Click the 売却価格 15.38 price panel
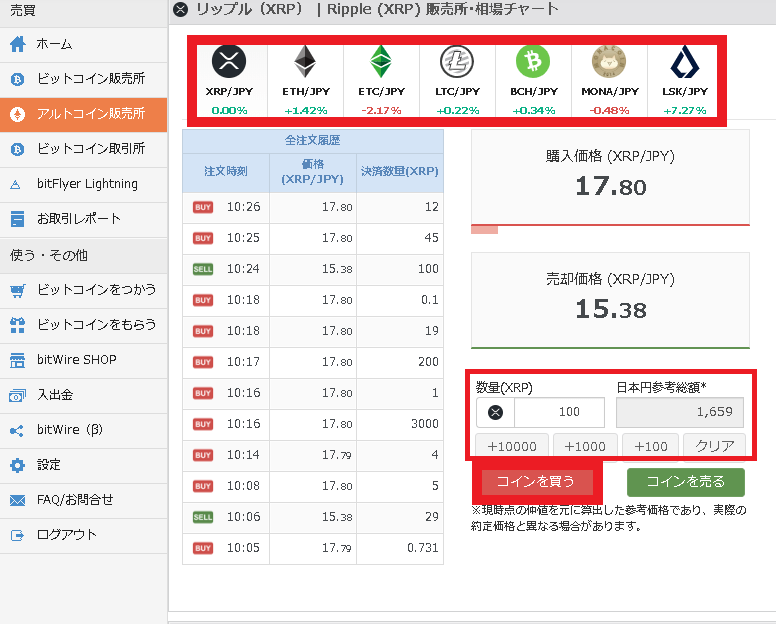Viewport: 776px width, 624px height. click(x=610, y=300)
